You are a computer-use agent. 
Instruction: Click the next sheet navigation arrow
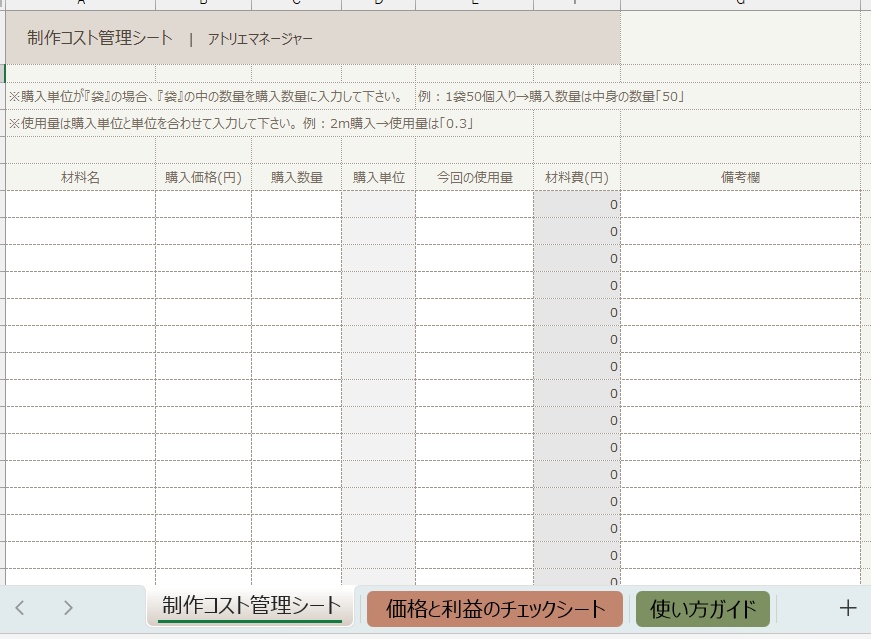68,607
